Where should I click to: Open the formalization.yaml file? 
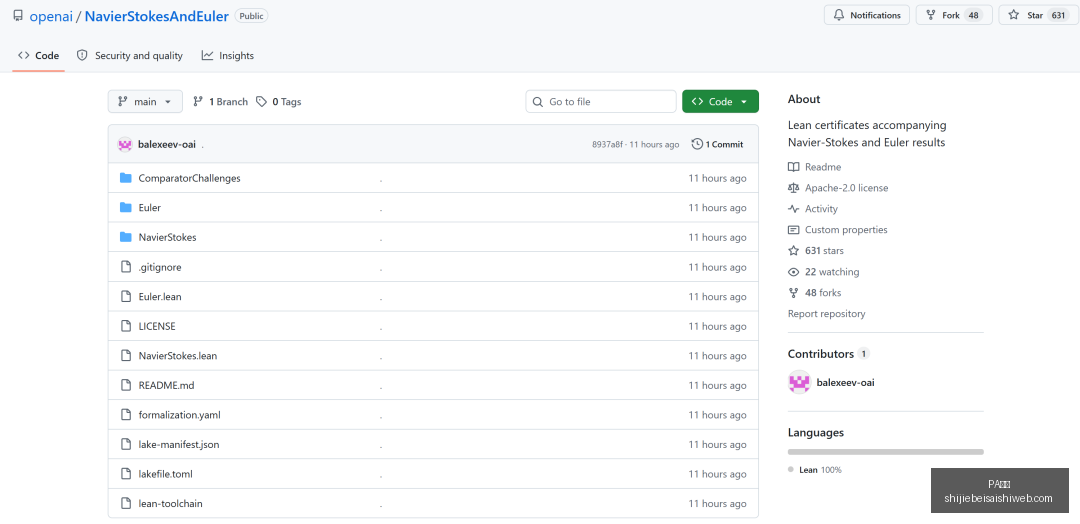[x=179, y=415]
